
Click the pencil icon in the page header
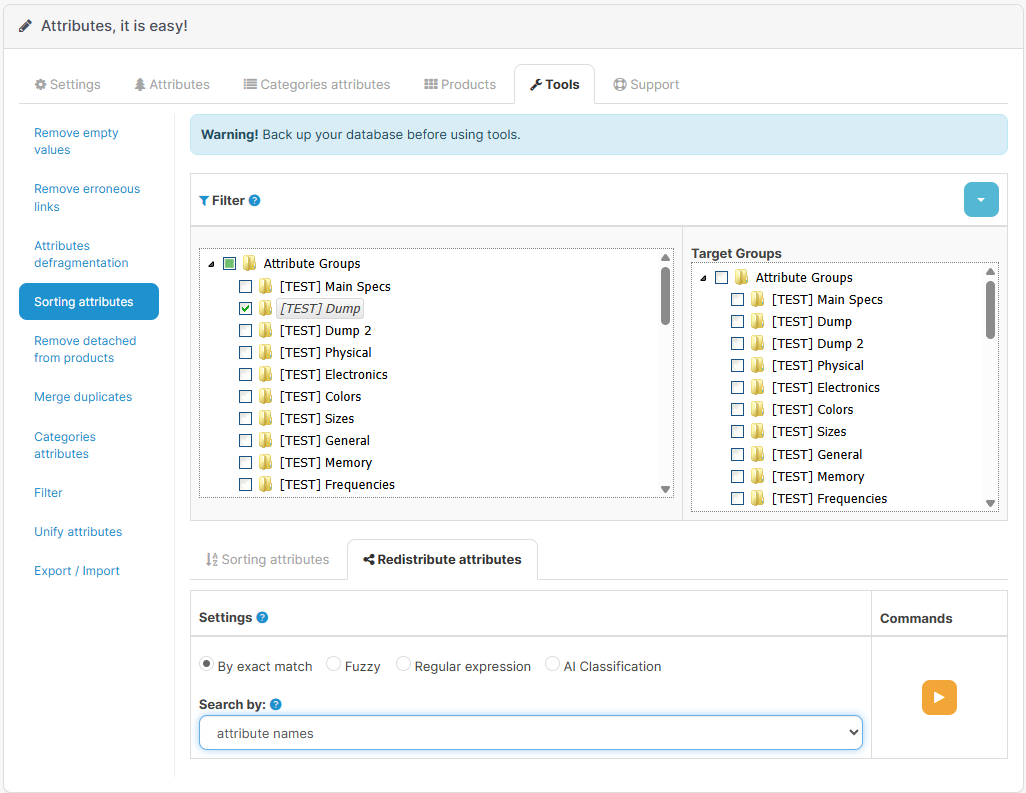point(26,26)
